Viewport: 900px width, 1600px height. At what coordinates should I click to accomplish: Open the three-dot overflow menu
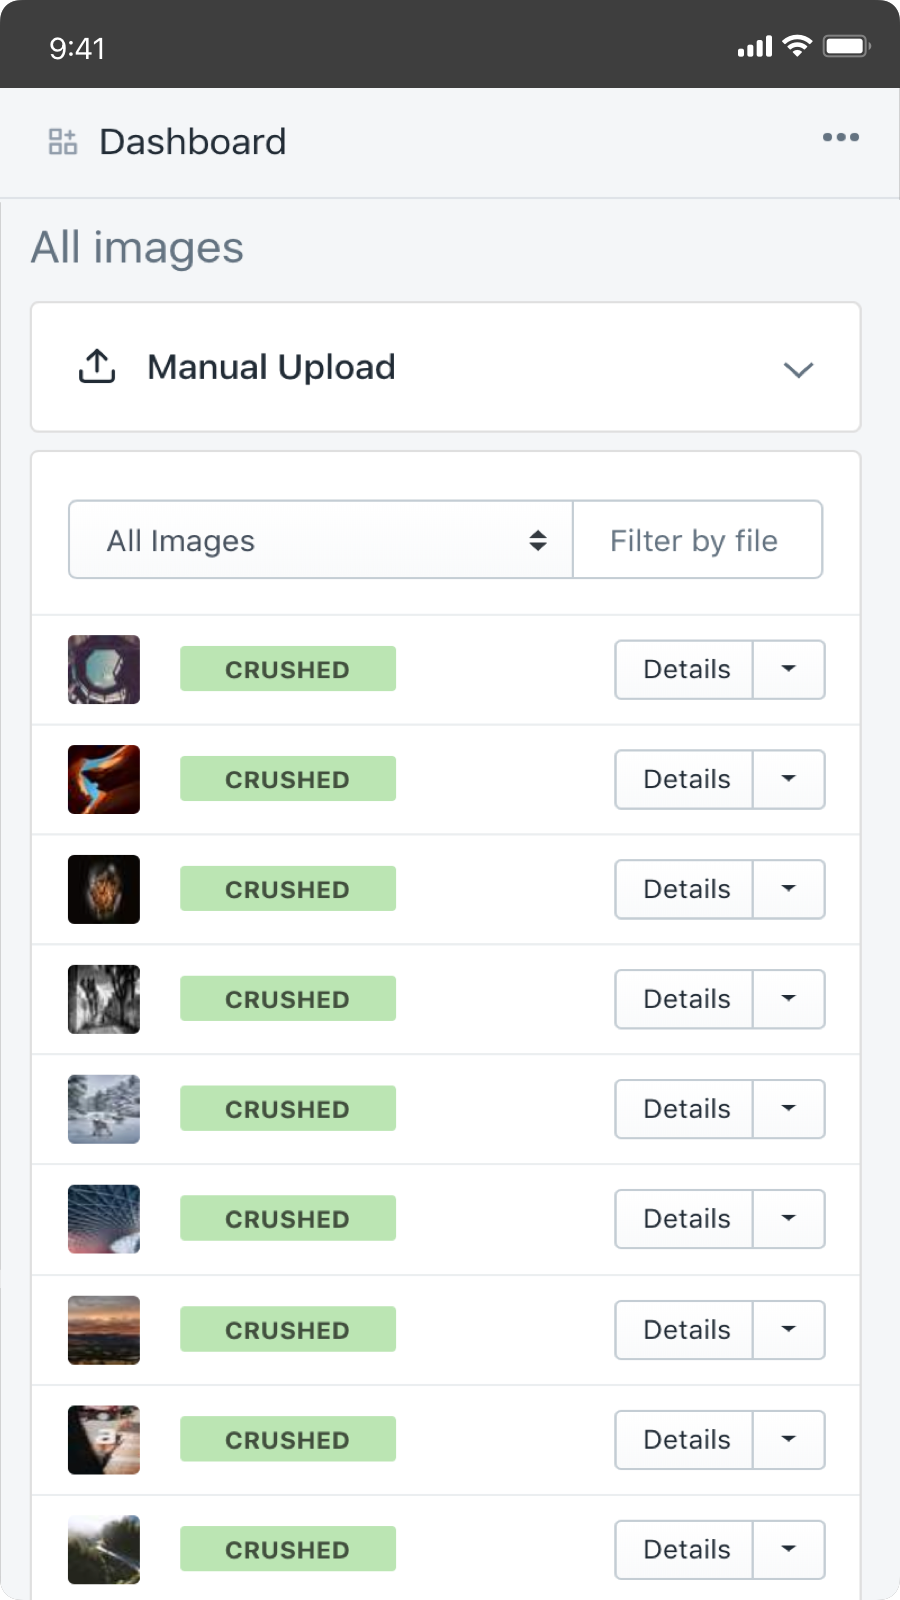(840, 140)
